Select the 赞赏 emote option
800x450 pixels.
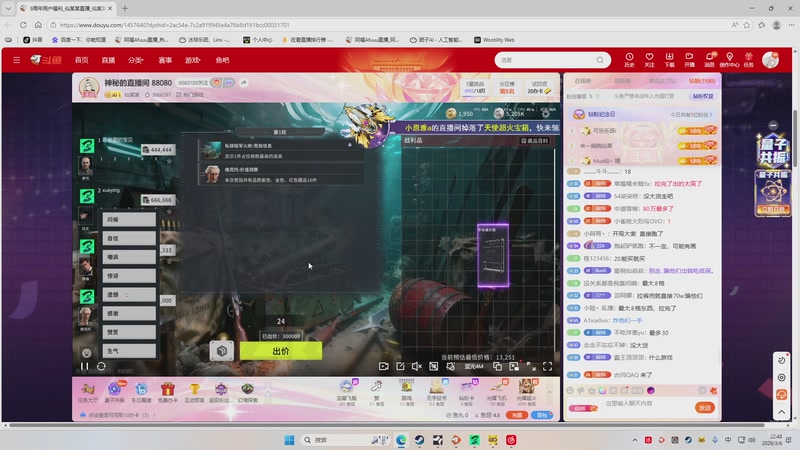tap(129, 332)
